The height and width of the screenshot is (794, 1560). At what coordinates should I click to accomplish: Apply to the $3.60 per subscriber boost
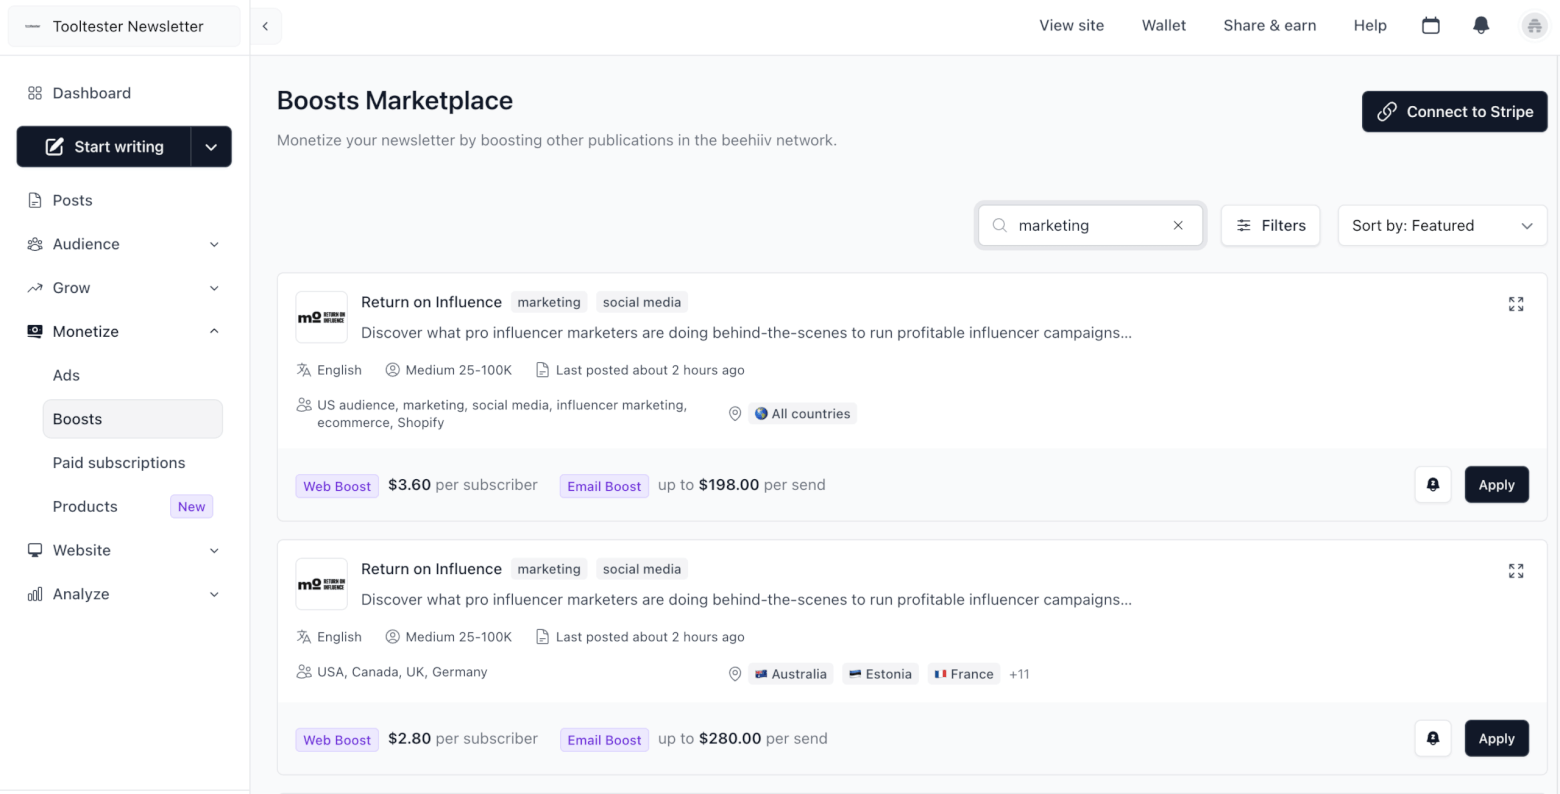[1496, 485]
